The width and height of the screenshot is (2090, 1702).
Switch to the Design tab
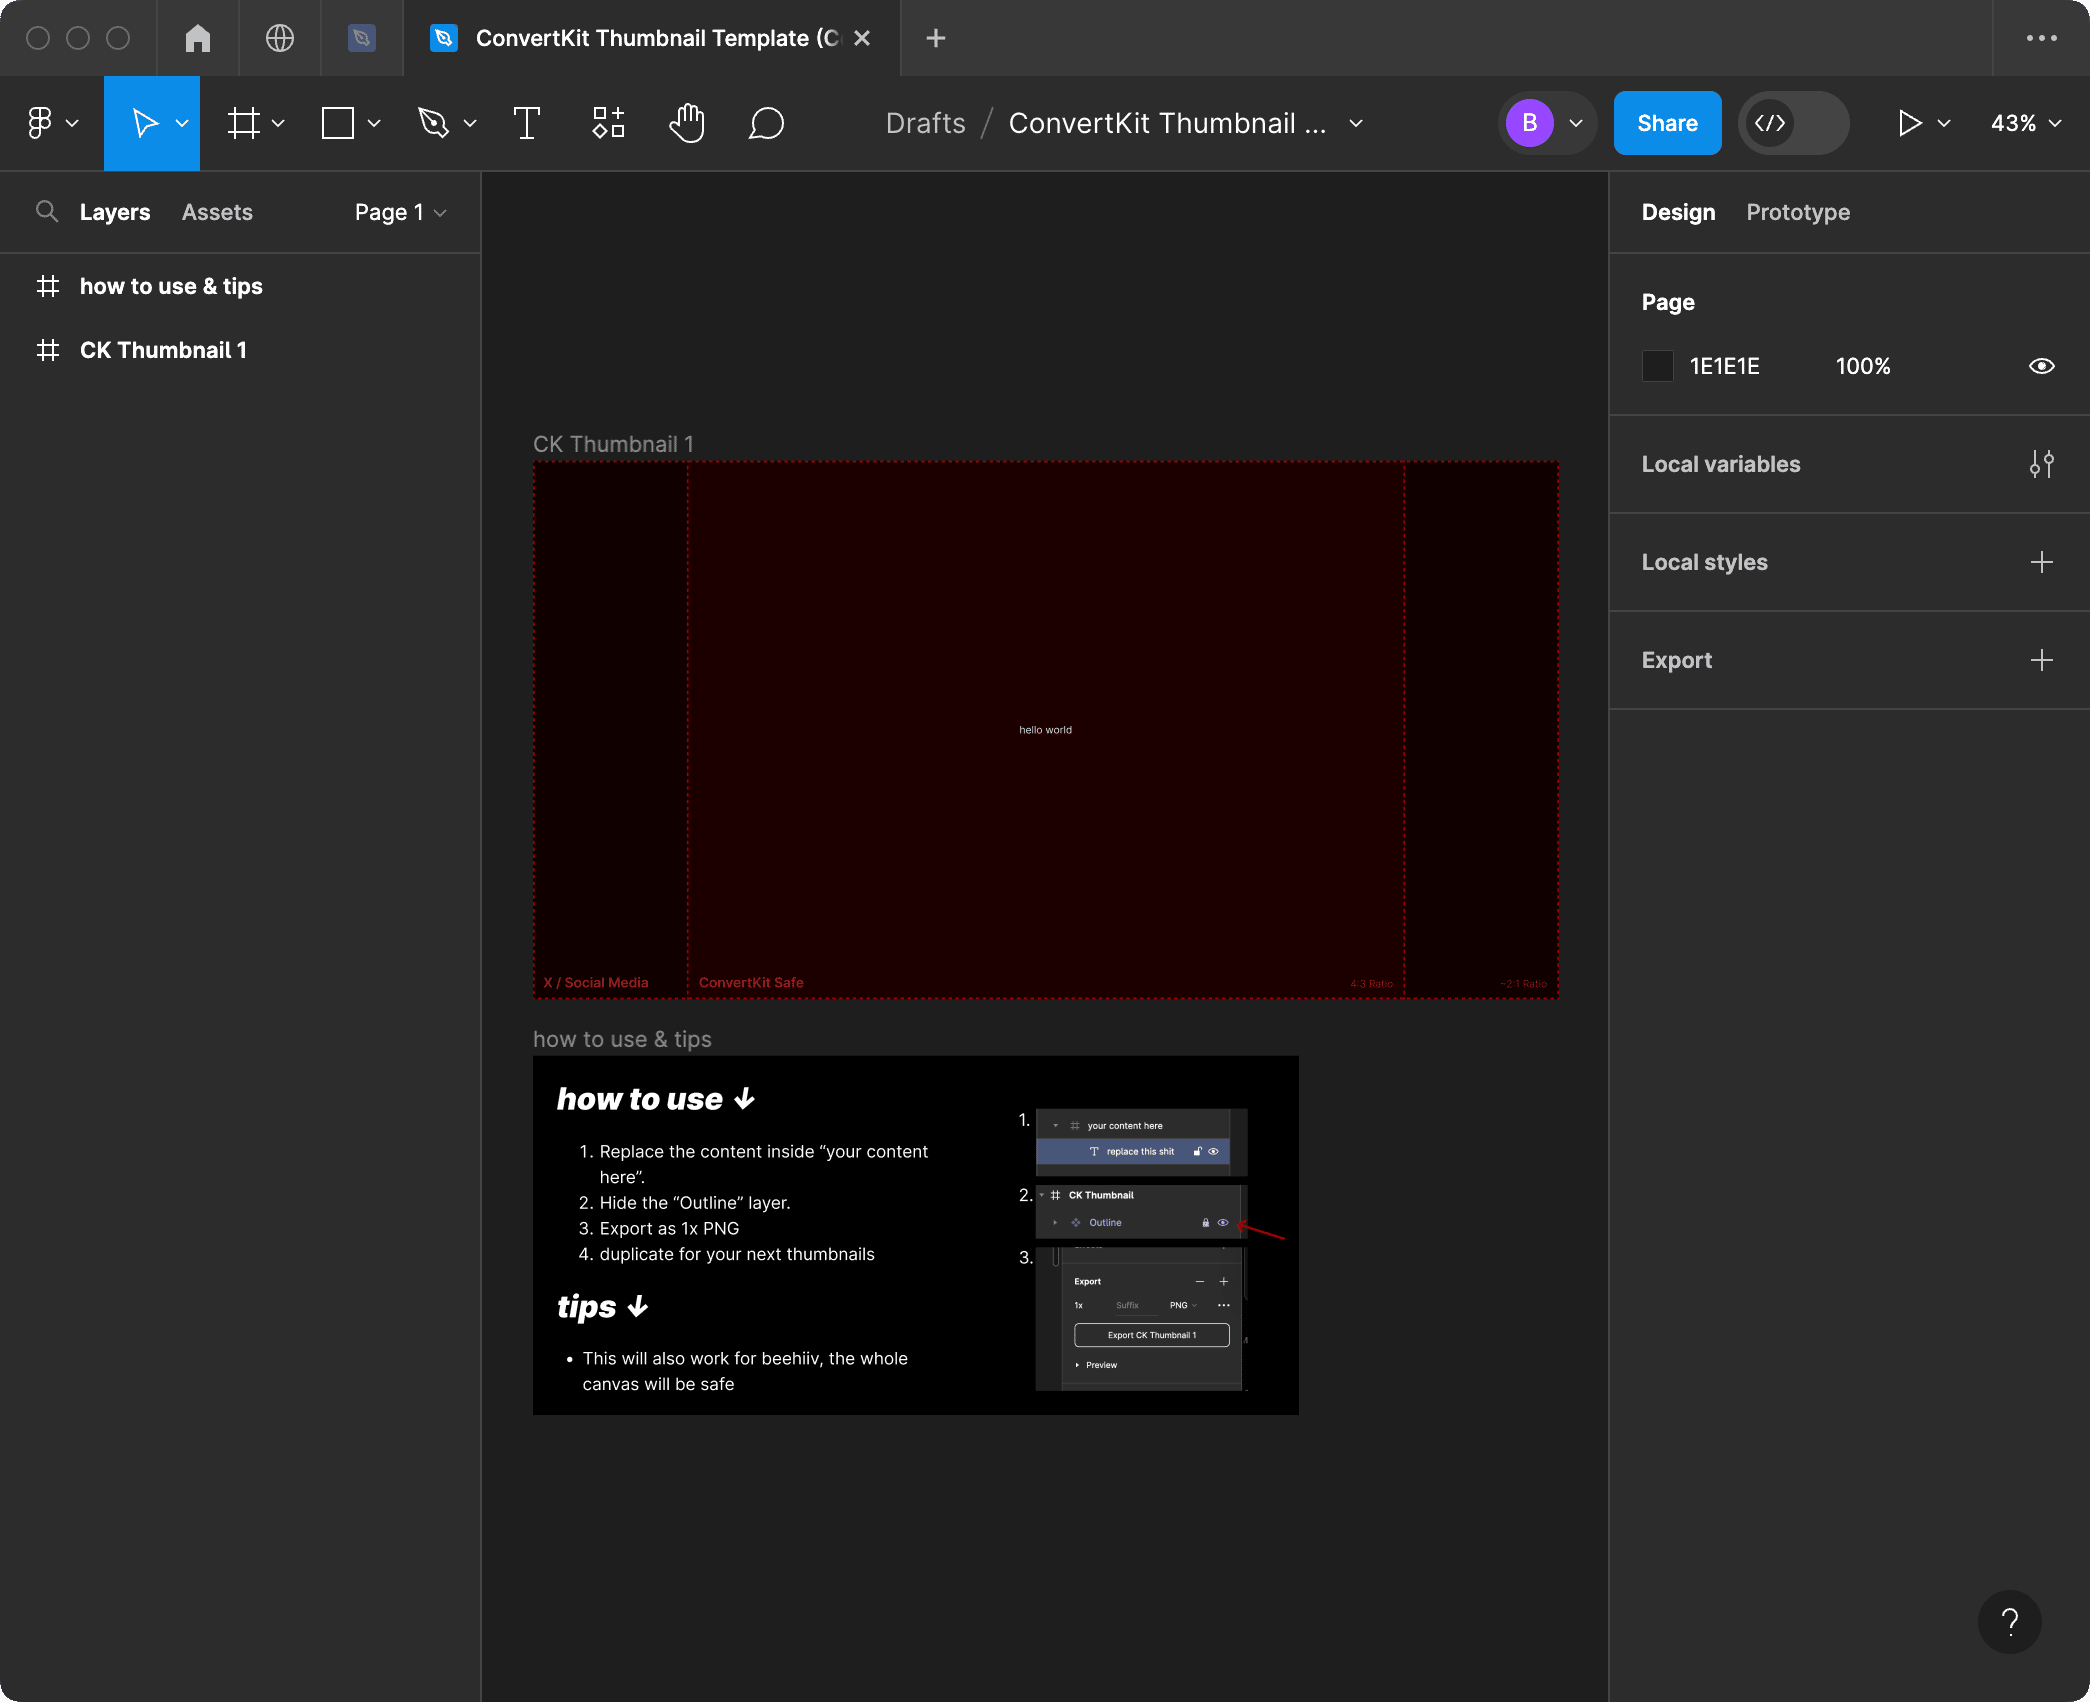(x=1678, y=212)
